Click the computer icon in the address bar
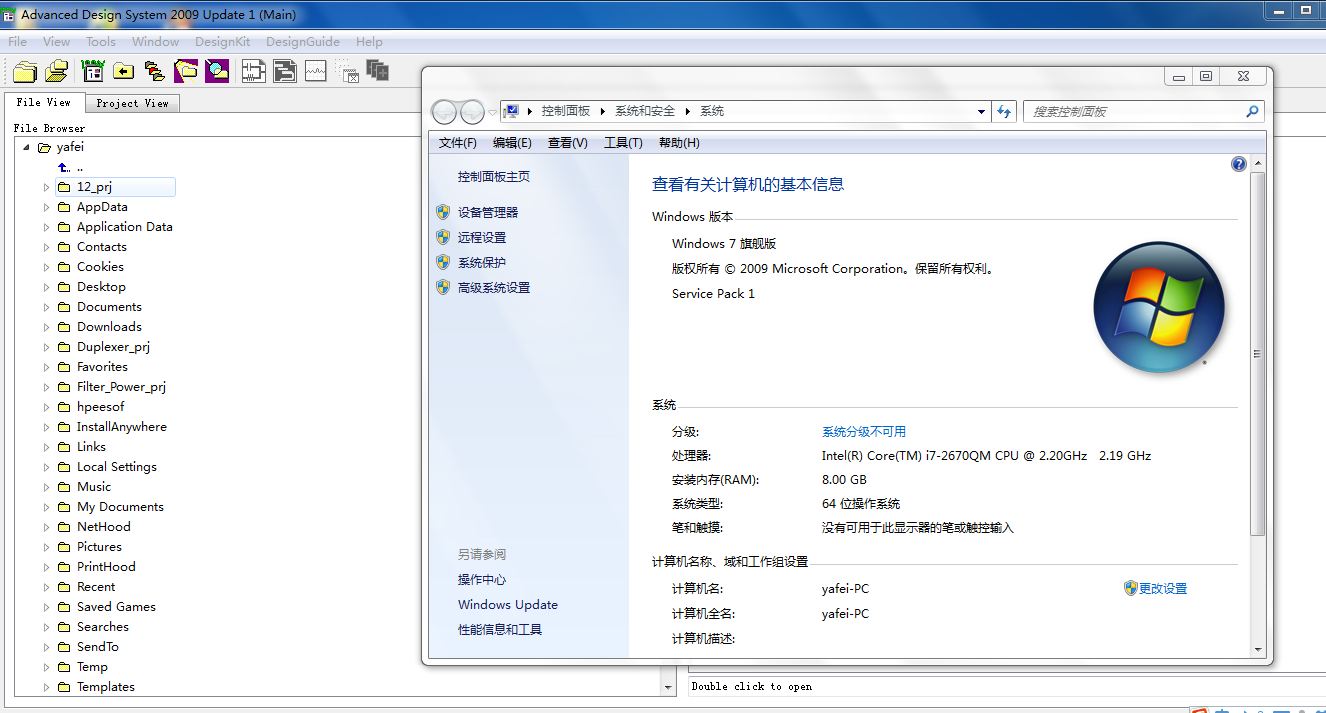This screenshot has height=713, width=1326. [x=511, y=111]
